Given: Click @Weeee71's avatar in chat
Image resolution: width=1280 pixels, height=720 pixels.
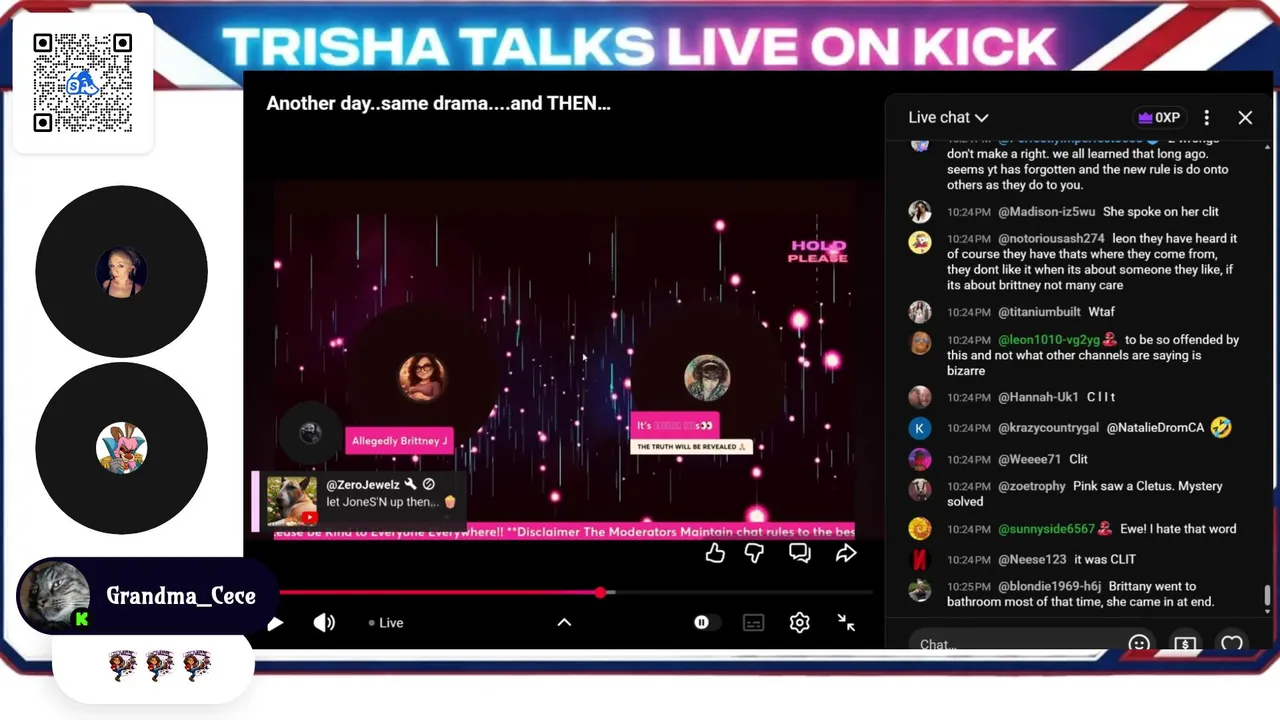Looking at the screenshot, I should point(920,459).
